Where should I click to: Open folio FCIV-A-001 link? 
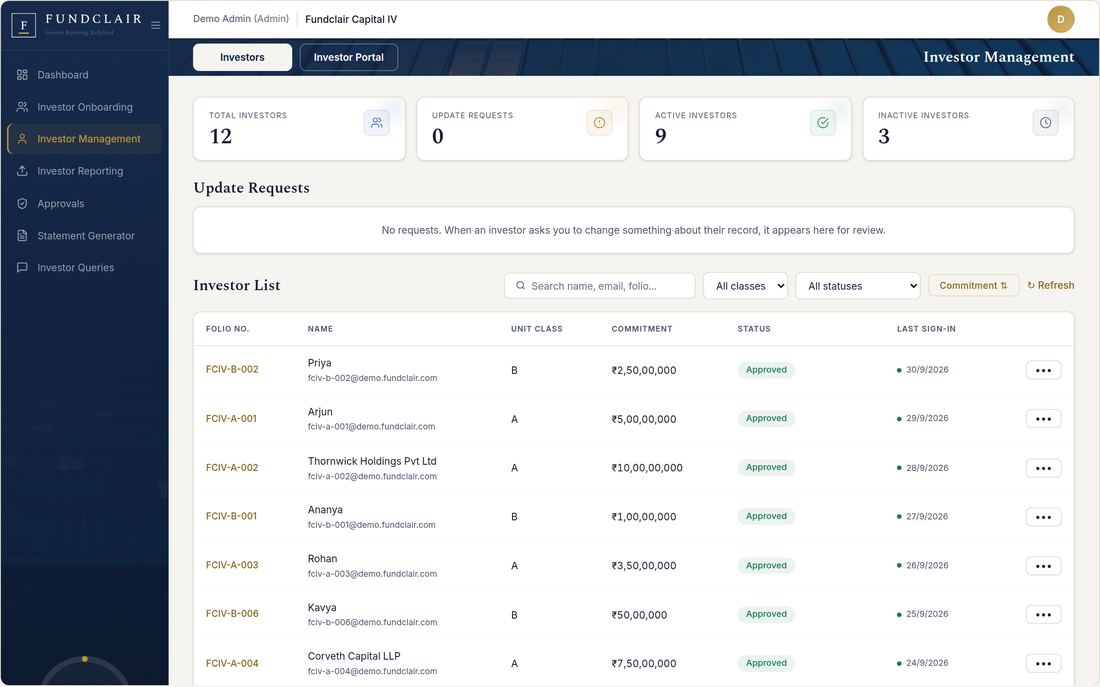[x=232, y=418]
